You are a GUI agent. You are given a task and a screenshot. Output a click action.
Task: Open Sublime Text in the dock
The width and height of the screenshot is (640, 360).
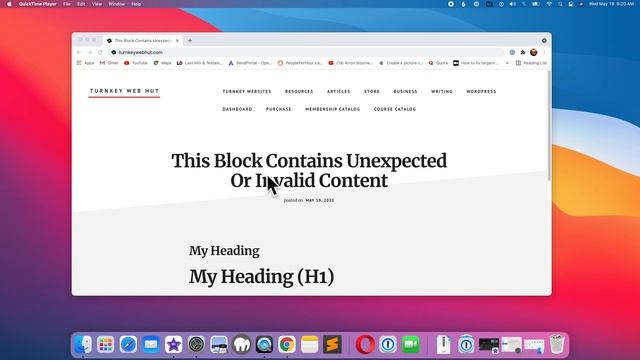pyautogui.click(x=332, y=345)
